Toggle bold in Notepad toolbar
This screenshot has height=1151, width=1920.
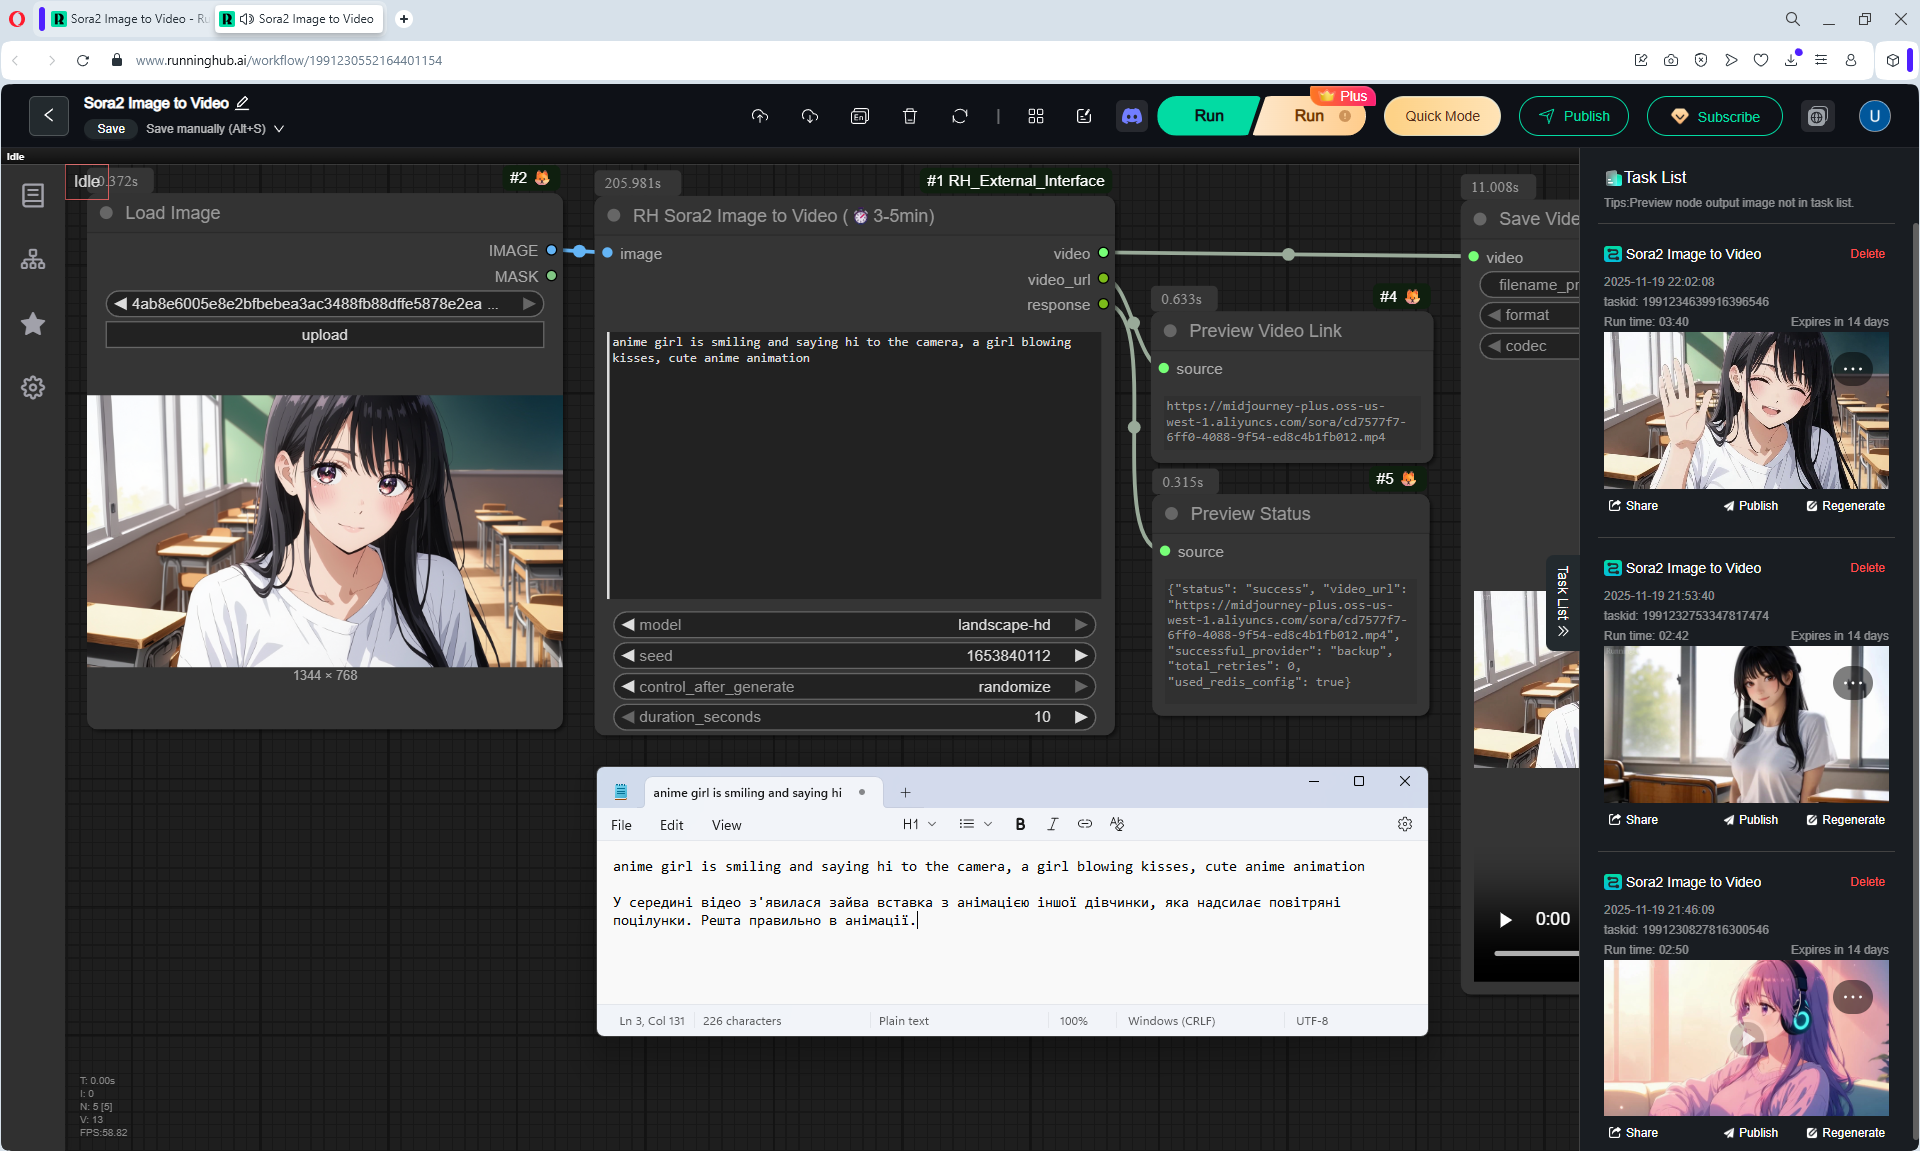[x=1020, y=824]
